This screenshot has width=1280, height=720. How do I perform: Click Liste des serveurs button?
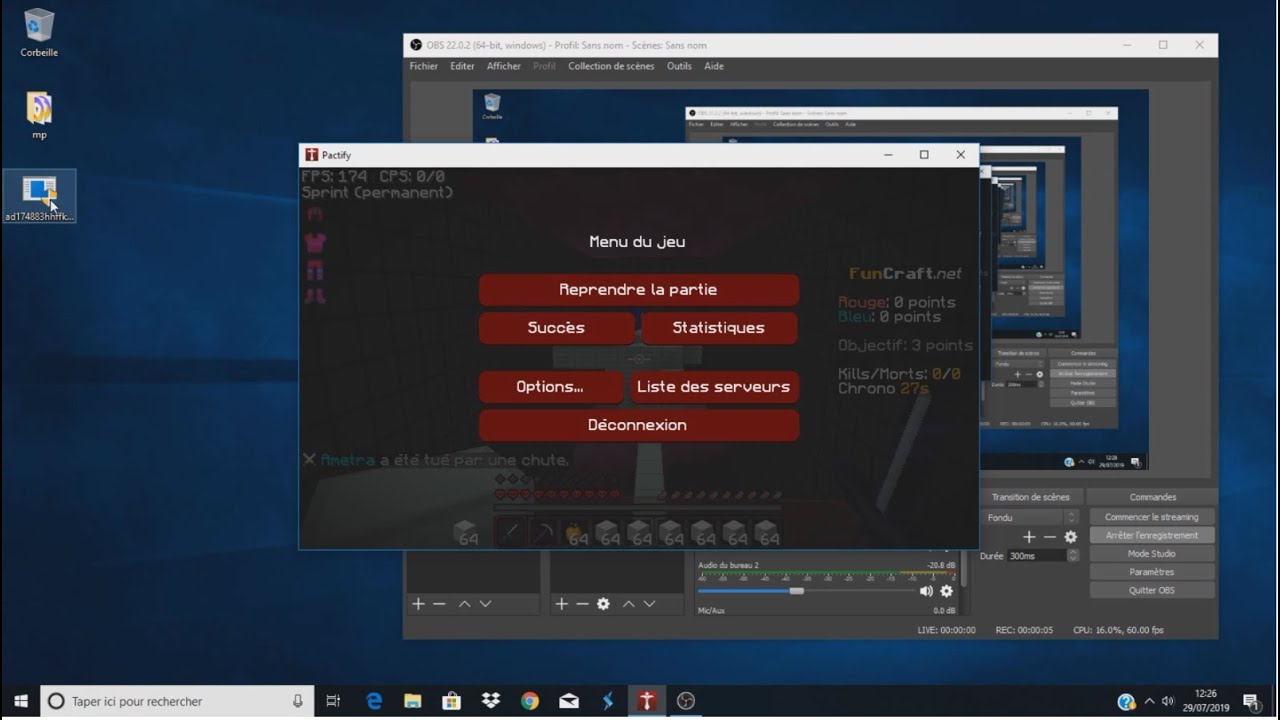click(x=713, y=387)
